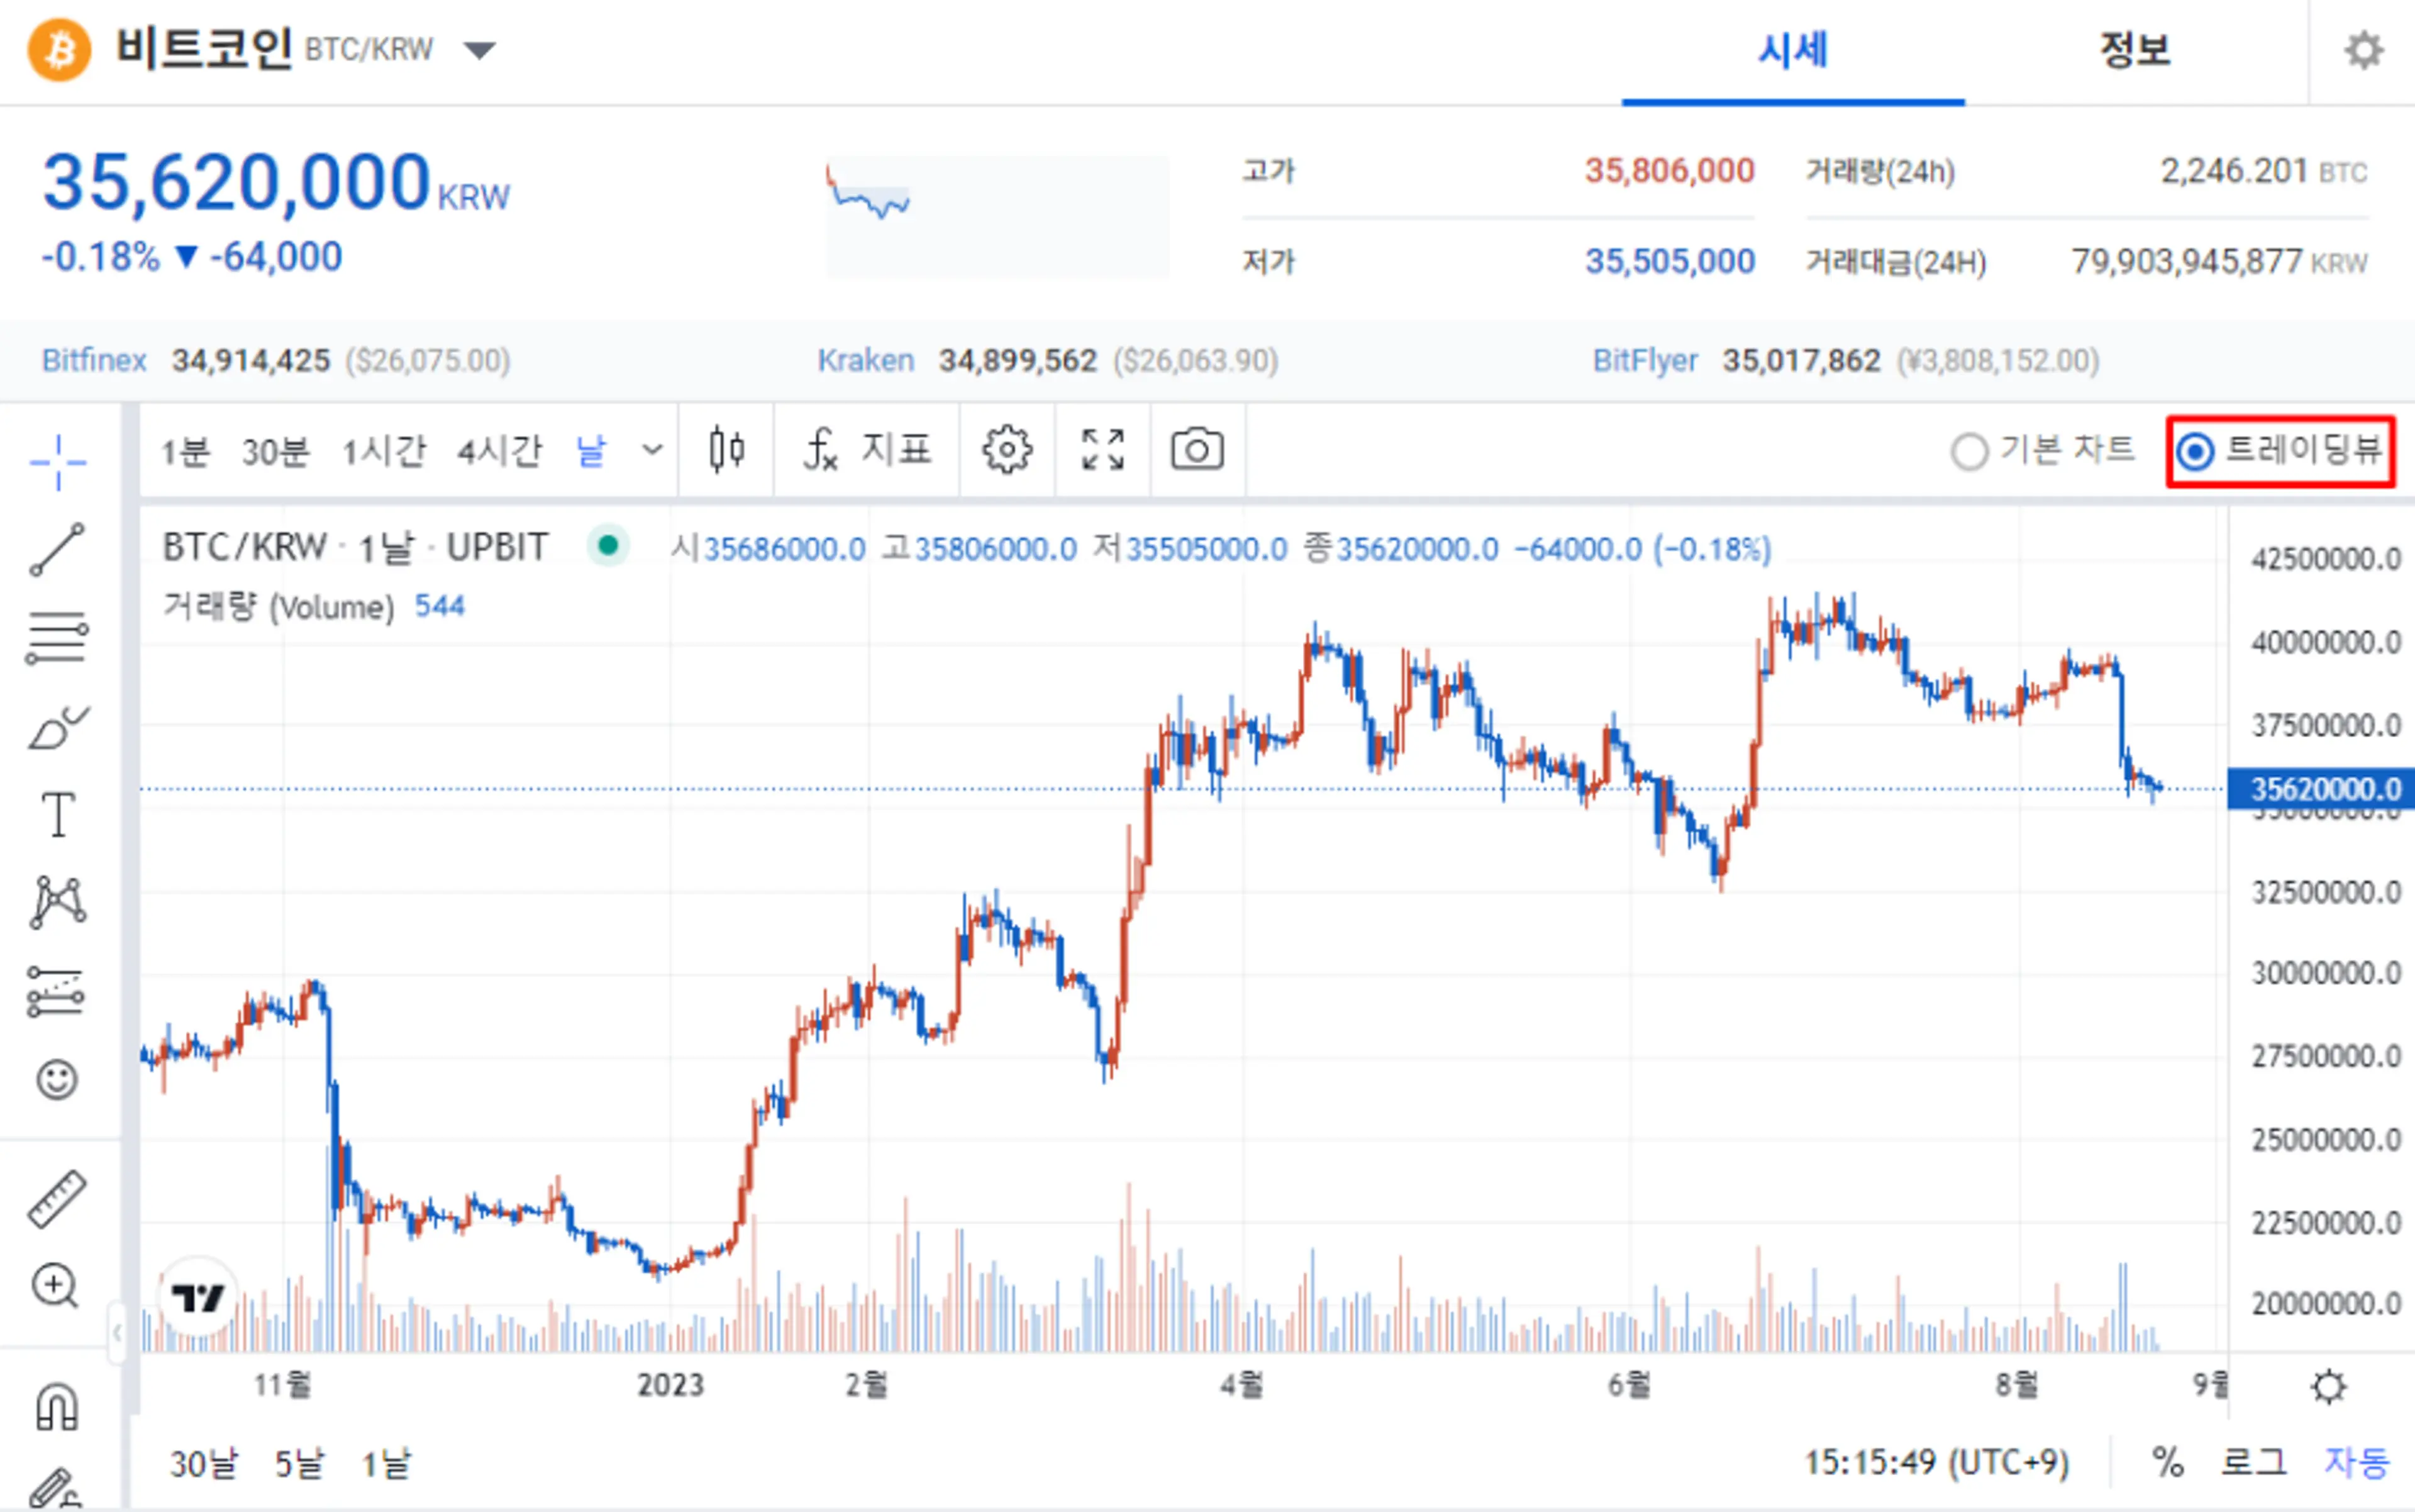Set date range to 1날

point(386,1464)
